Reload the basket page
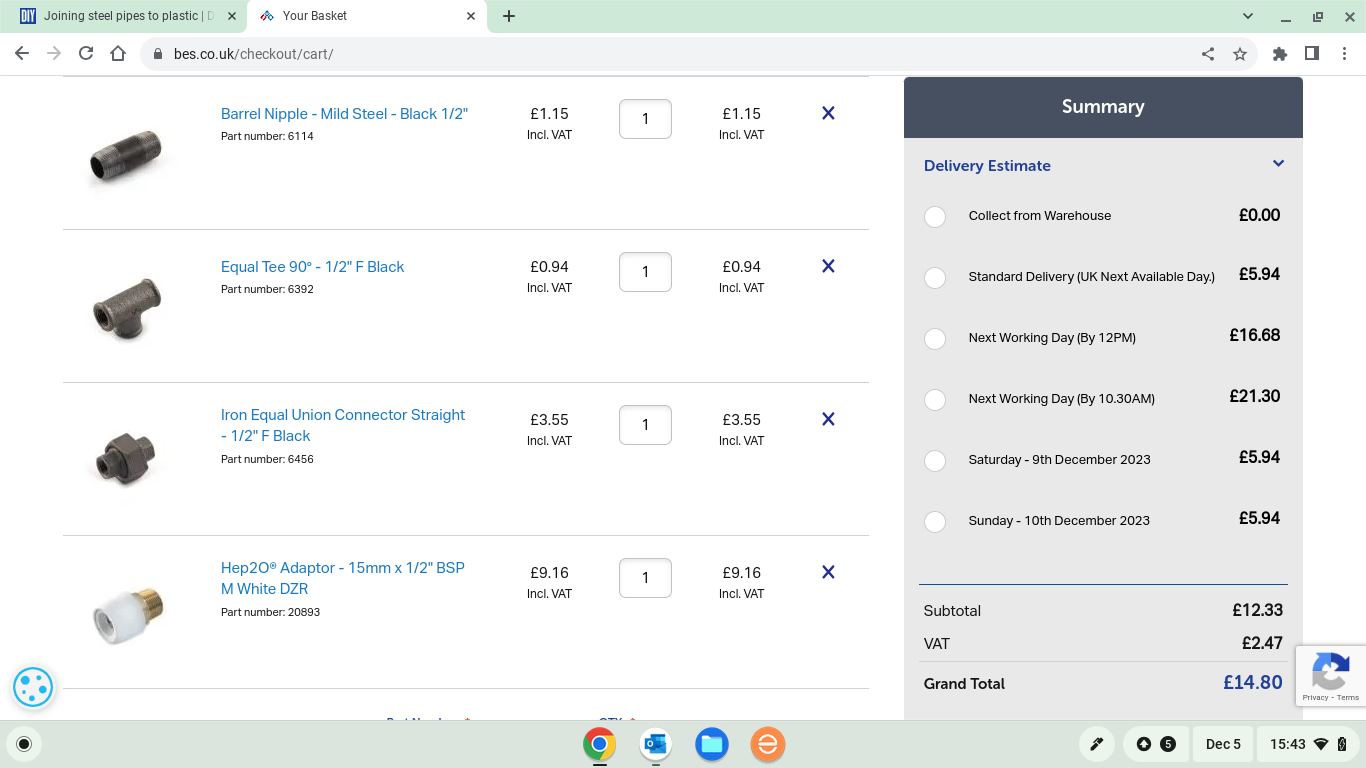This screenshot has width=1366, height=768. coord(86,54)
